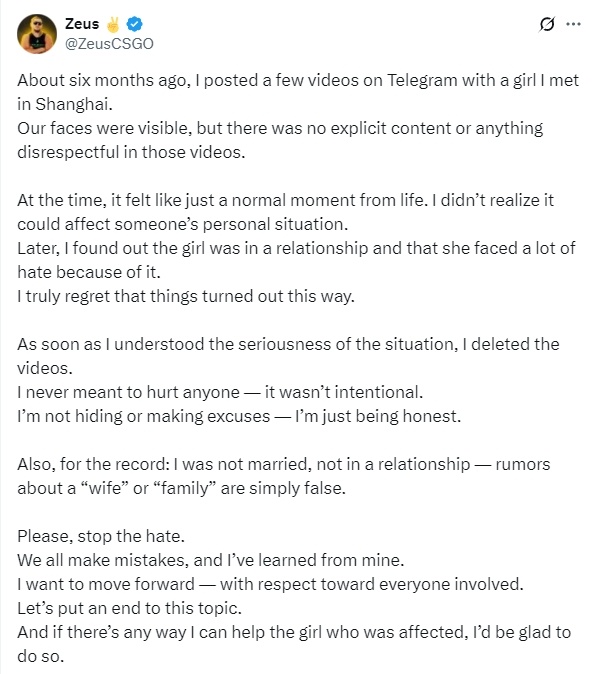This screenshot has width=597, height=674.
Task: Click the line 'Our faces were visible'
Action: (x=280, y=140)
